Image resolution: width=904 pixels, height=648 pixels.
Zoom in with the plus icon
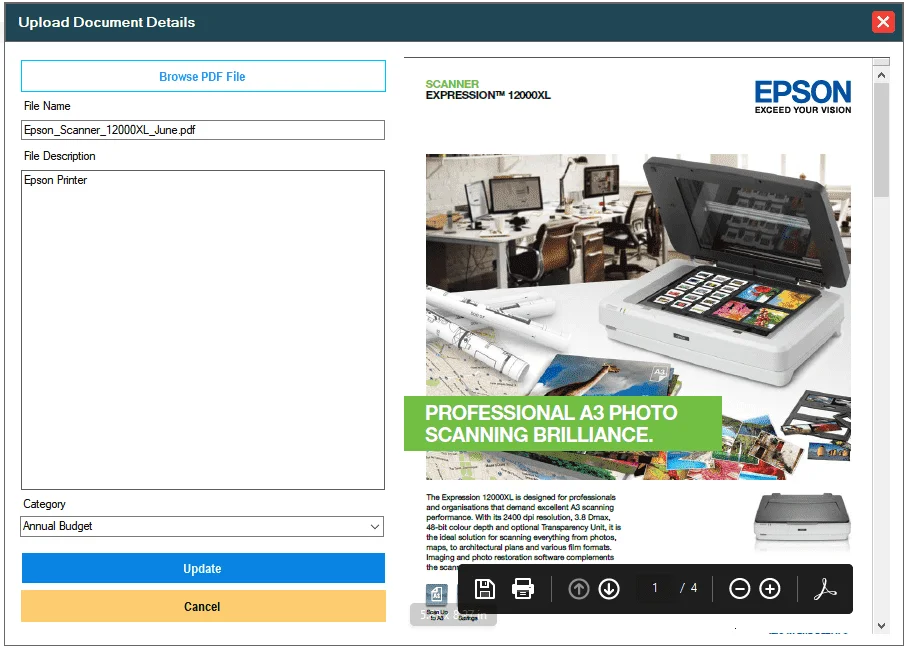click(x=770, y=589)
